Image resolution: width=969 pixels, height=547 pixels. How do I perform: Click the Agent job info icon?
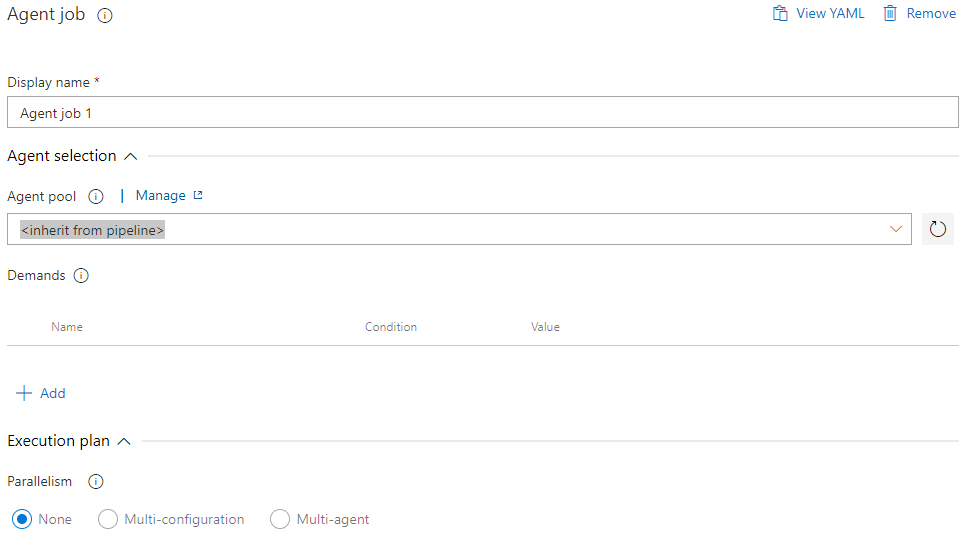click(105, 16)
